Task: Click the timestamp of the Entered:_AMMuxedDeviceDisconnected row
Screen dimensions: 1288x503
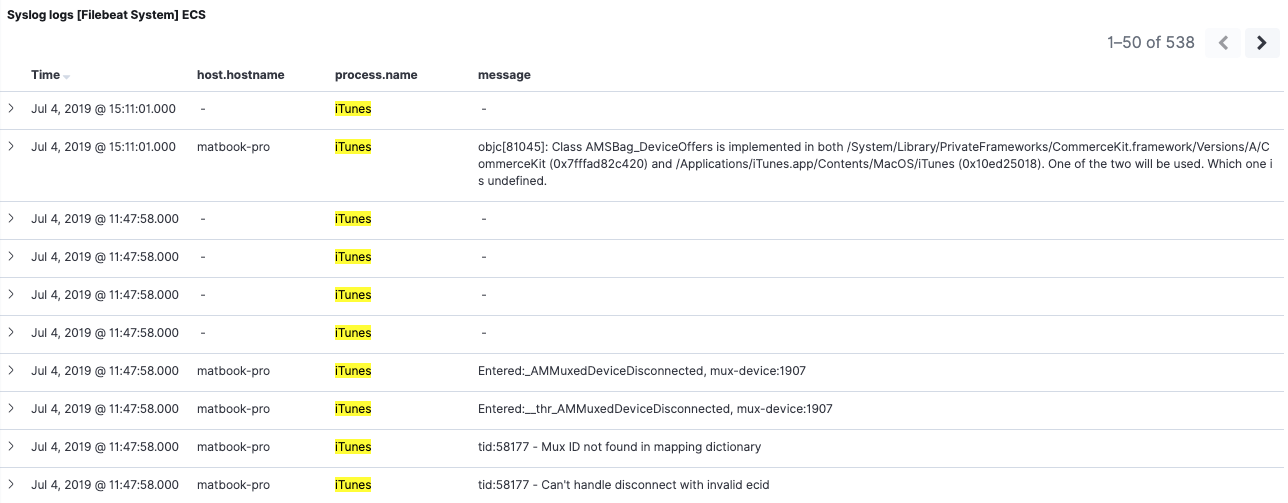Action: click(105, 371)
